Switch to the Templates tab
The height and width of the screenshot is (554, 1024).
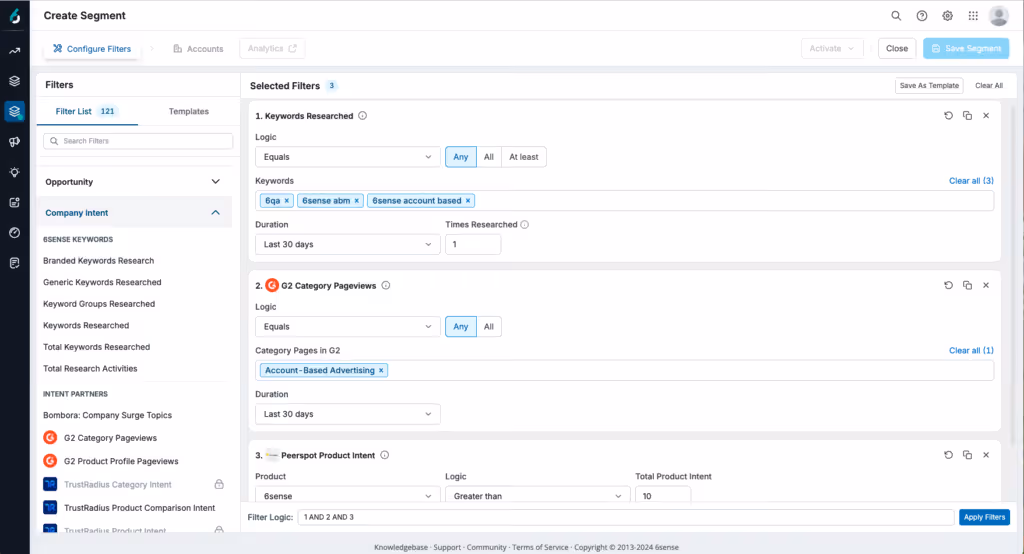tap(189, 112)
